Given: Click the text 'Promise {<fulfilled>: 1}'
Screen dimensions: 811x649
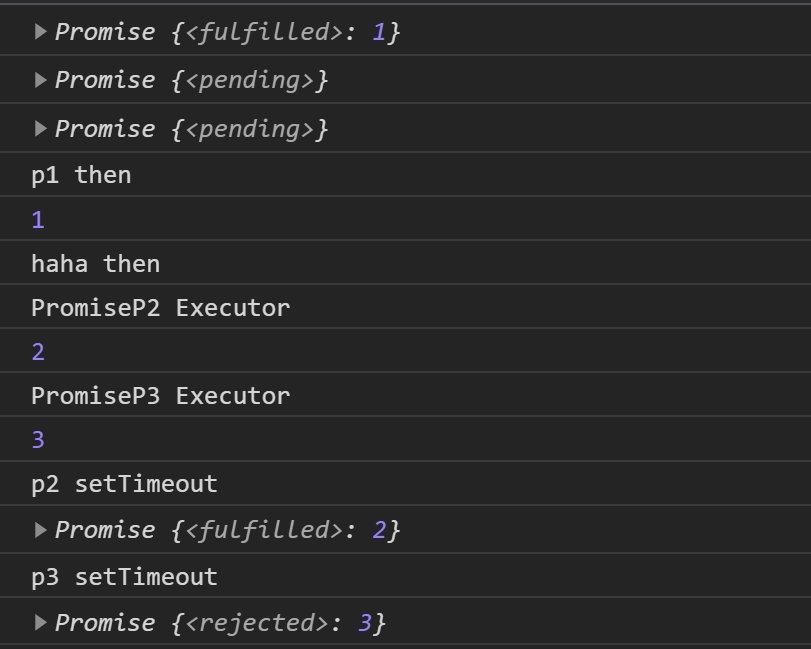Looking at the screenshot, I should point(228,32).
